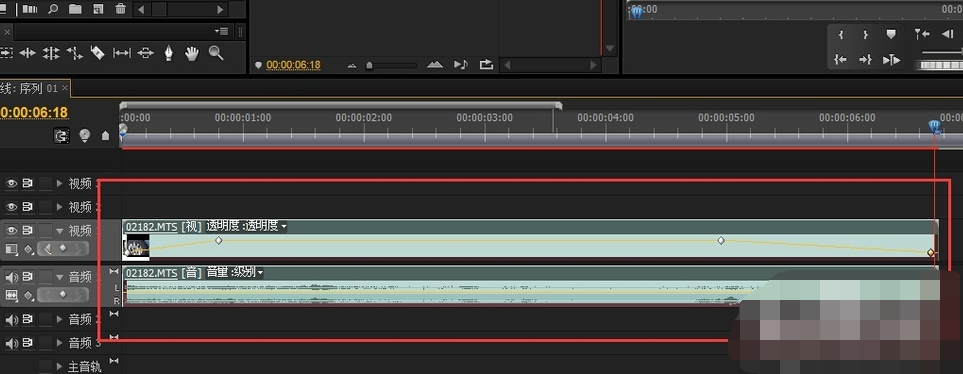This screenshot has height=374, width=963.
Task: Select the Razor tool
Action: (97, 53)
